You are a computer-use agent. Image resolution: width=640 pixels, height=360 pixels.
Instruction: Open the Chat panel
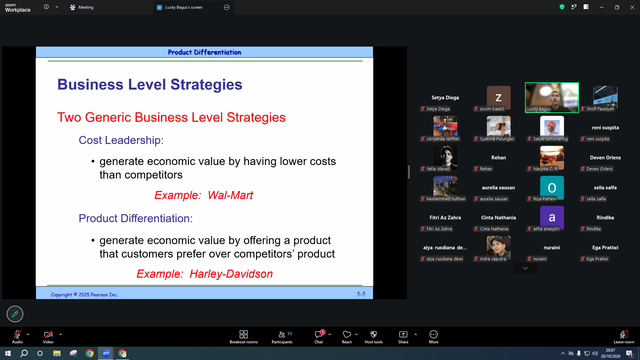[x=319, y=337]
